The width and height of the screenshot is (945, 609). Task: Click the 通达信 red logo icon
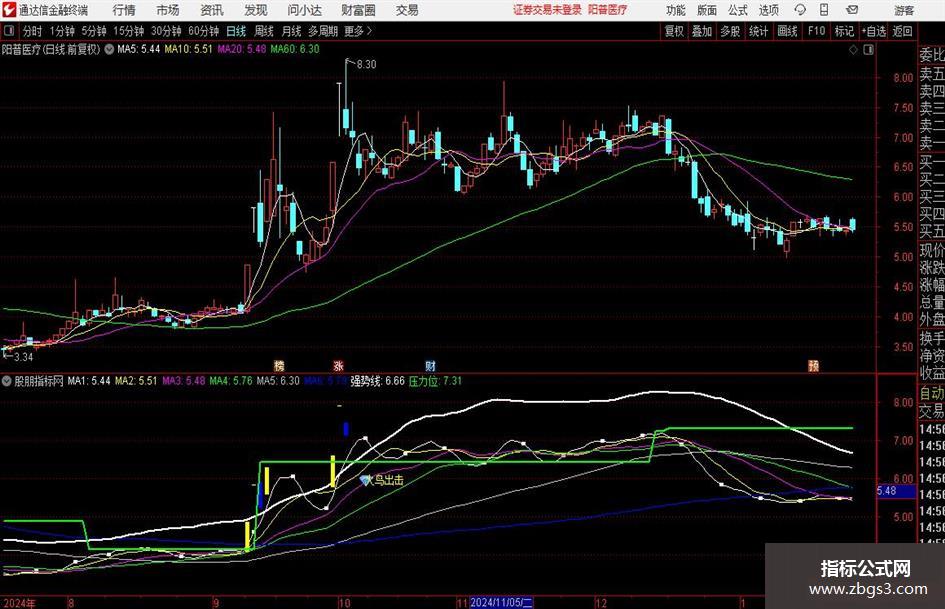(x=9, y=10)
